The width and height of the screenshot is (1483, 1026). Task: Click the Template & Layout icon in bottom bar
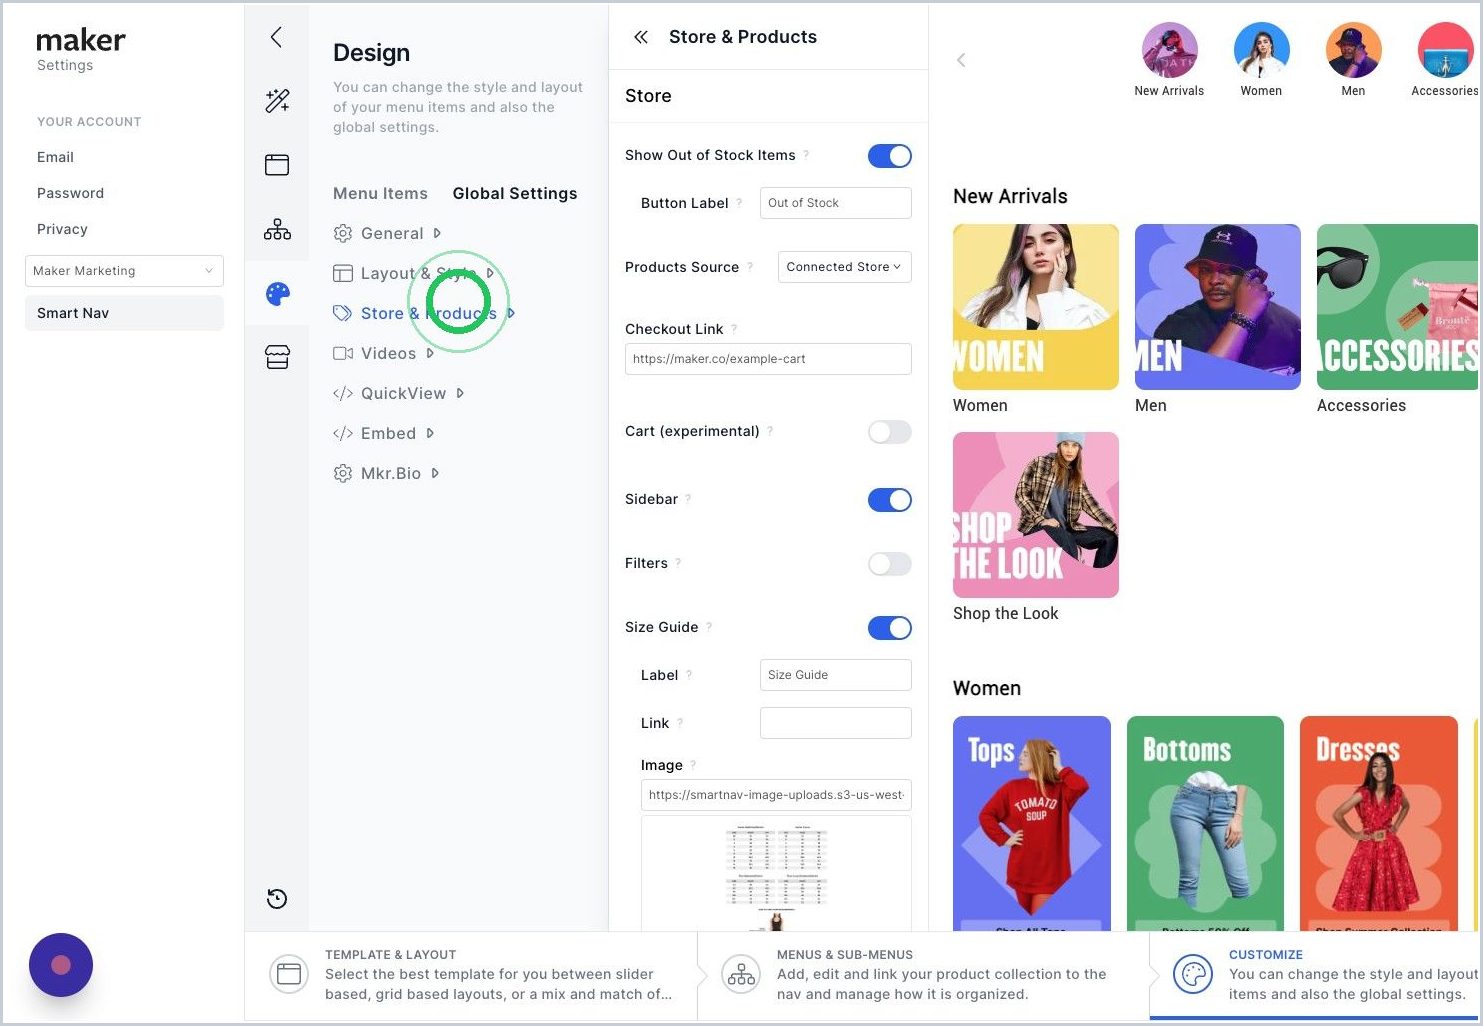[289, 974]
